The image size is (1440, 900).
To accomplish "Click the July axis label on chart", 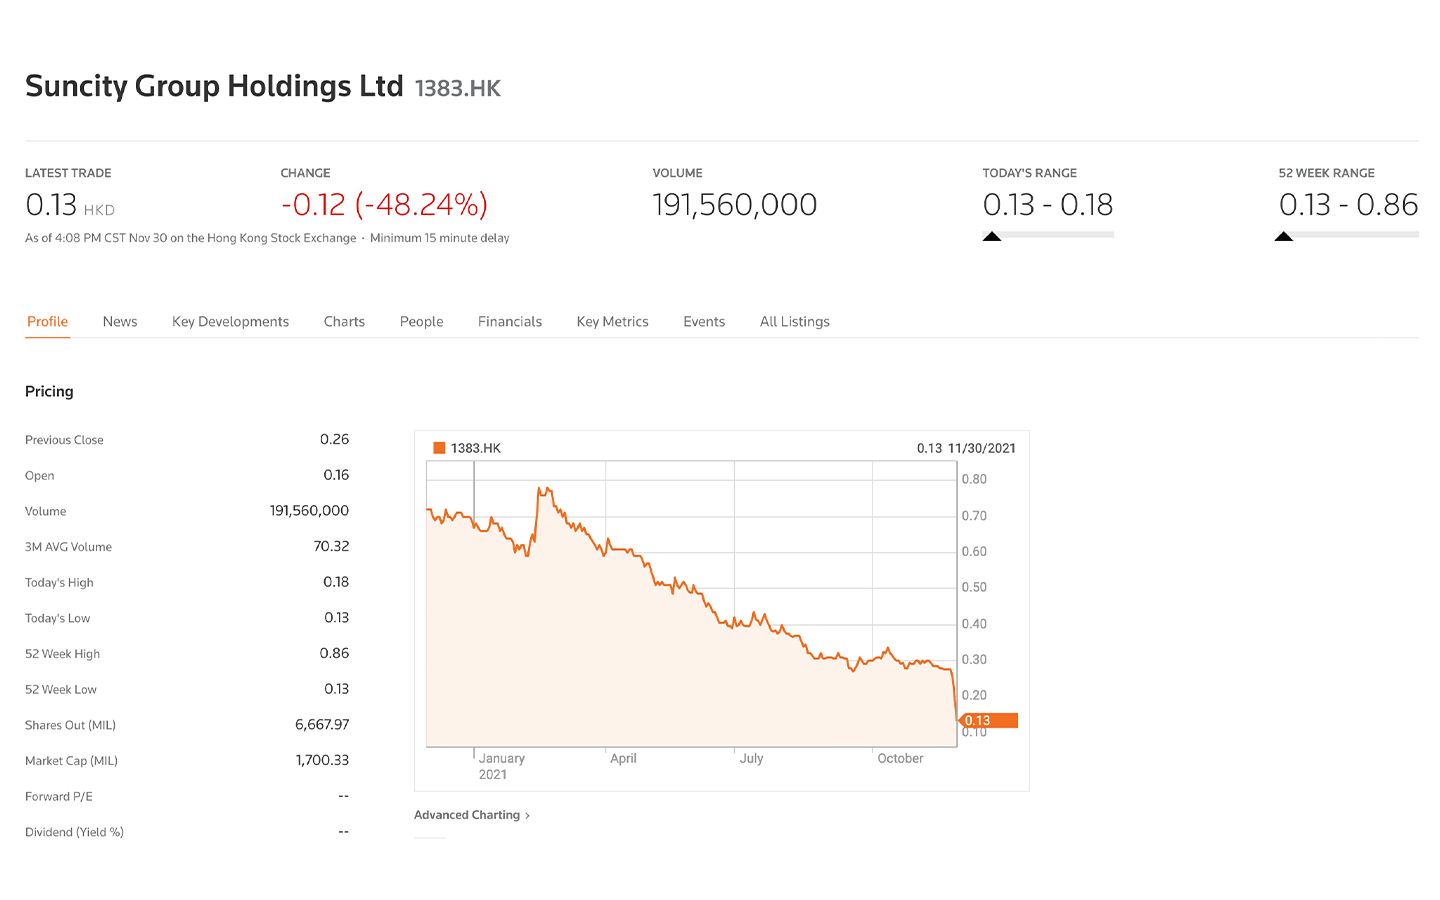I will (751, 758).
